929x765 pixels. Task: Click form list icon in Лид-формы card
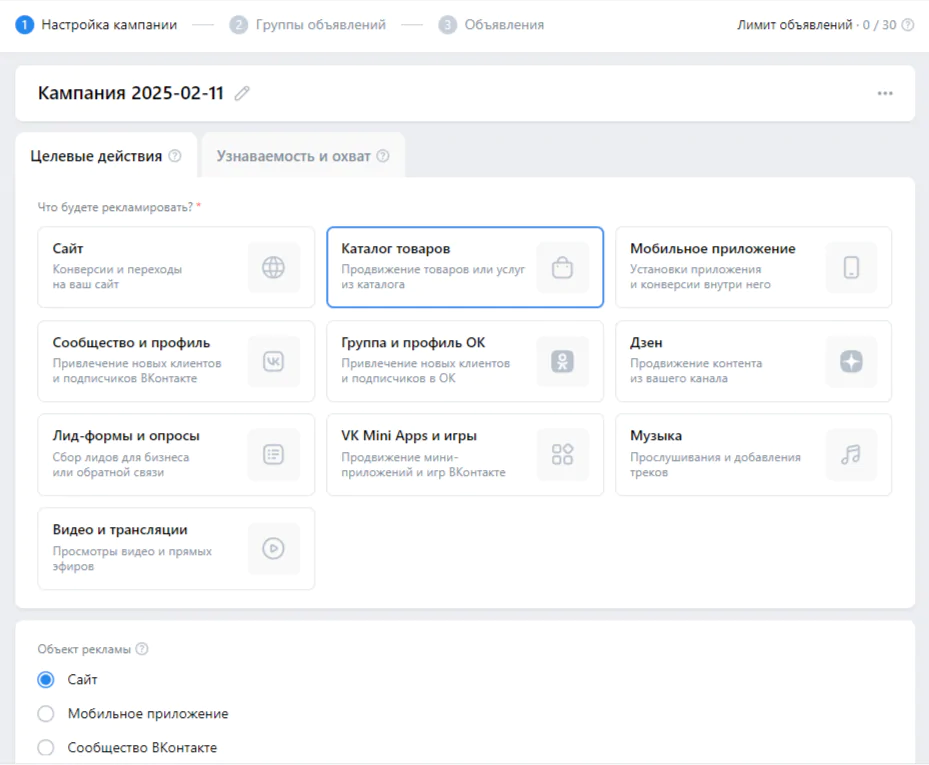[x=273, y=454]
